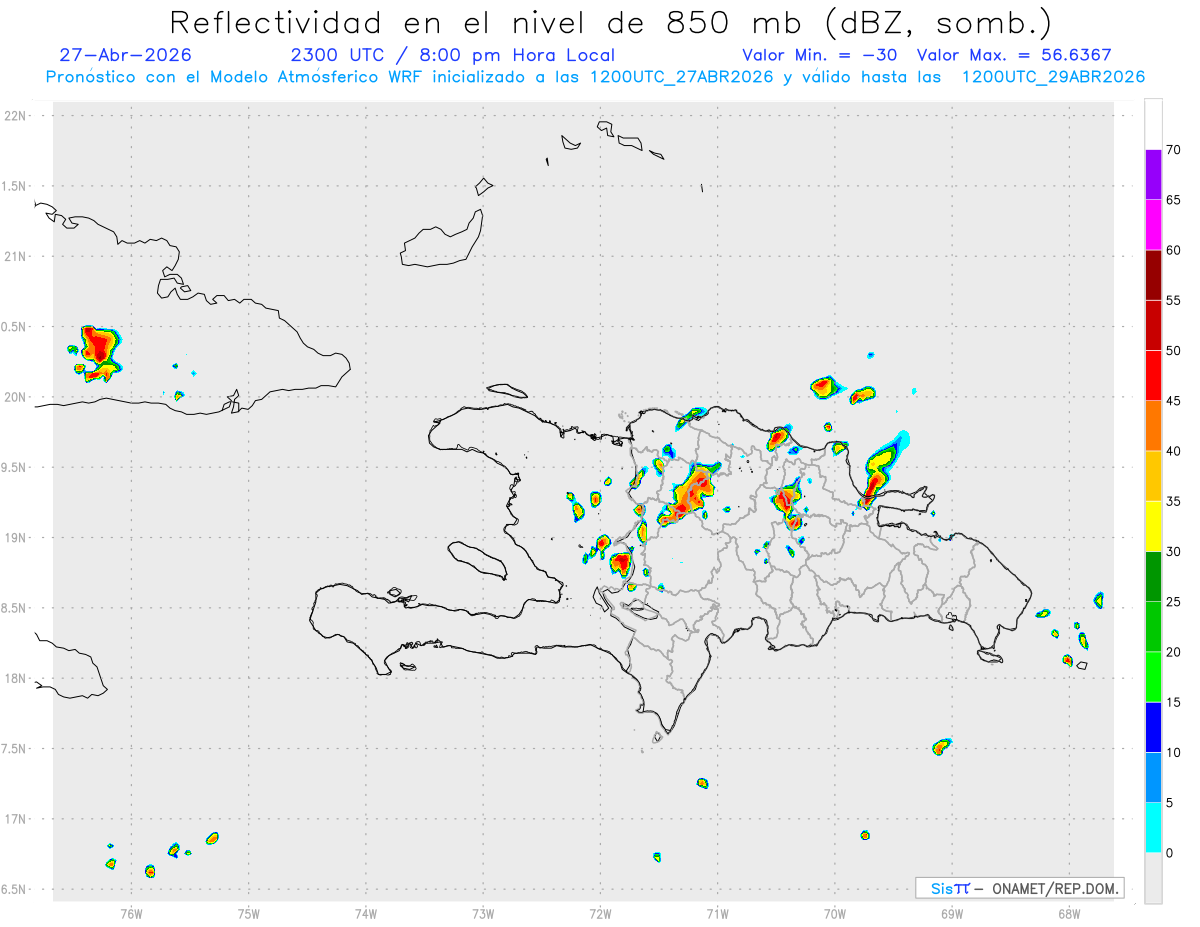Screen dimensions: 1200x927
Task: Click the SisPI ONAMET/REP.DOM. logo box
Action: point(1019,888)
